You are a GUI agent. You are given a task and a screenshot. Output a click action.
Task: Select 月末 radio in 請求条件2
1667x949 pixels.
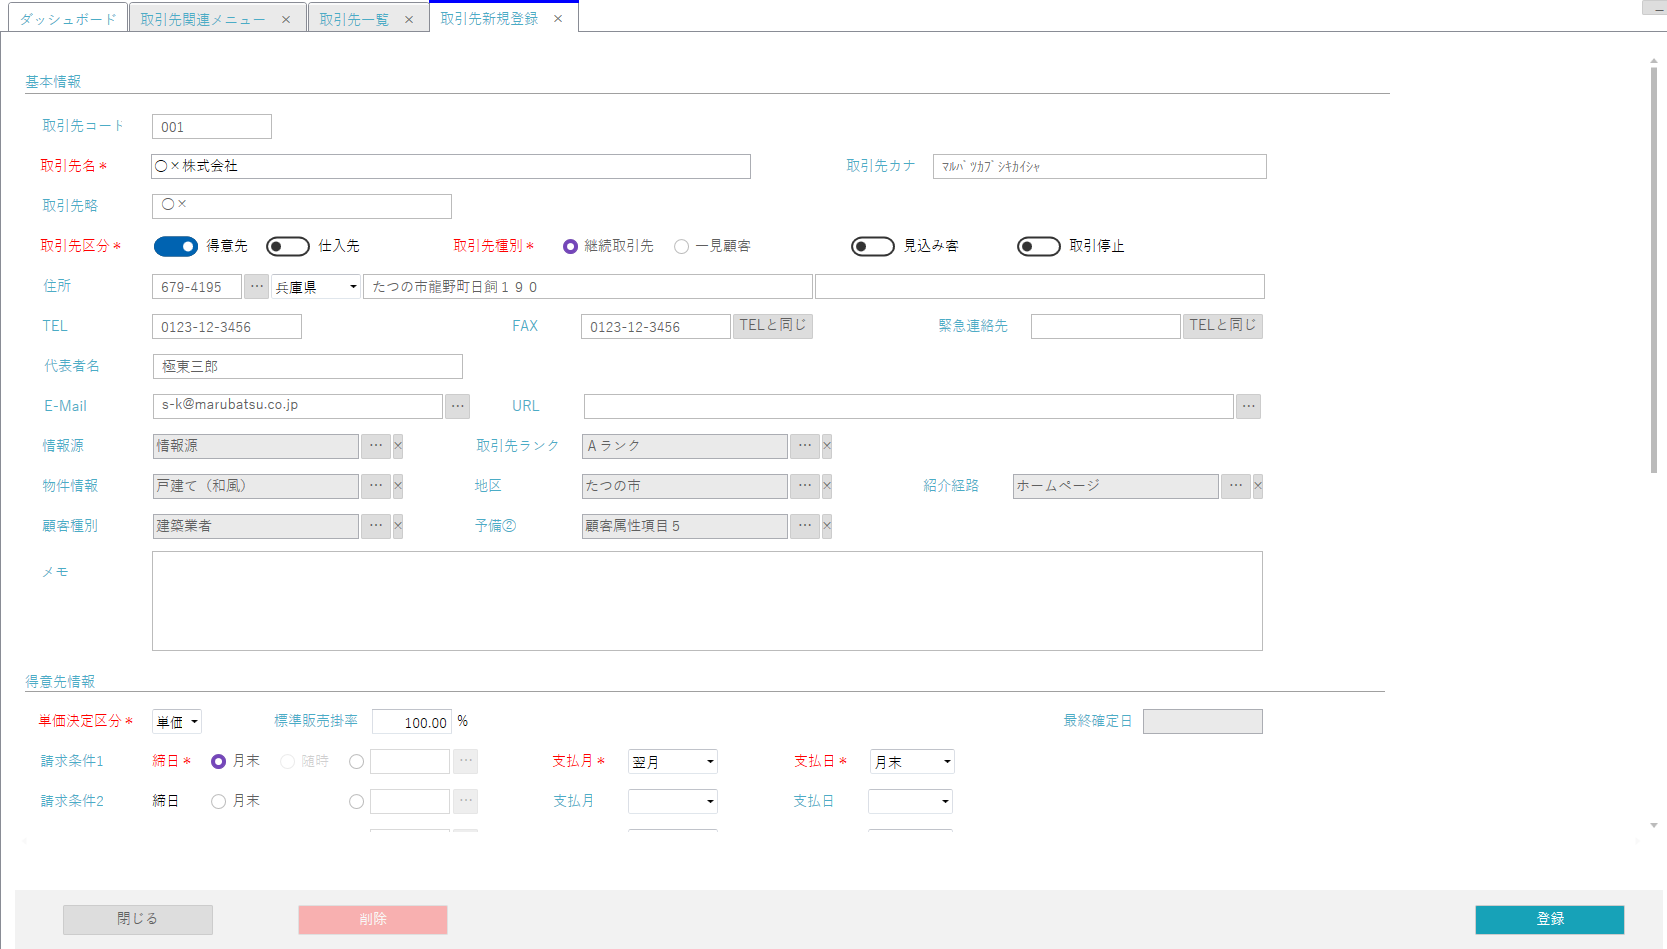tap(218, 802)
